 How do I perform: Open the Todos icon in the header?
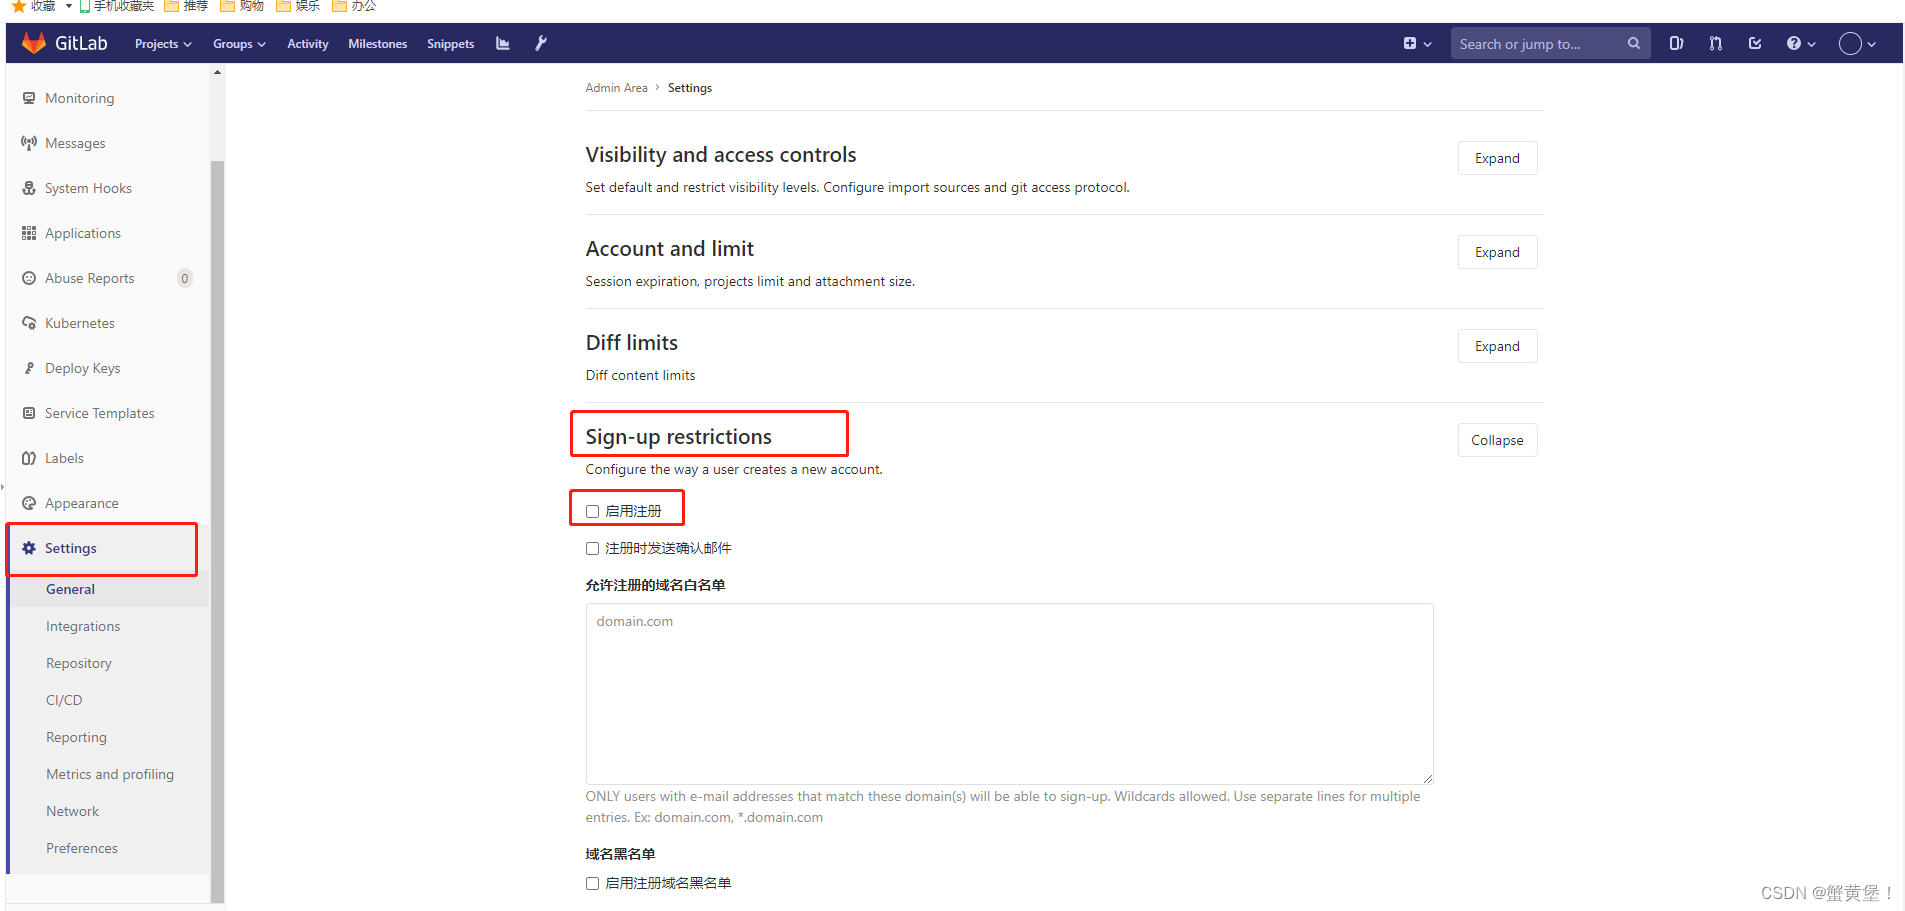(x=1755, y=43)
